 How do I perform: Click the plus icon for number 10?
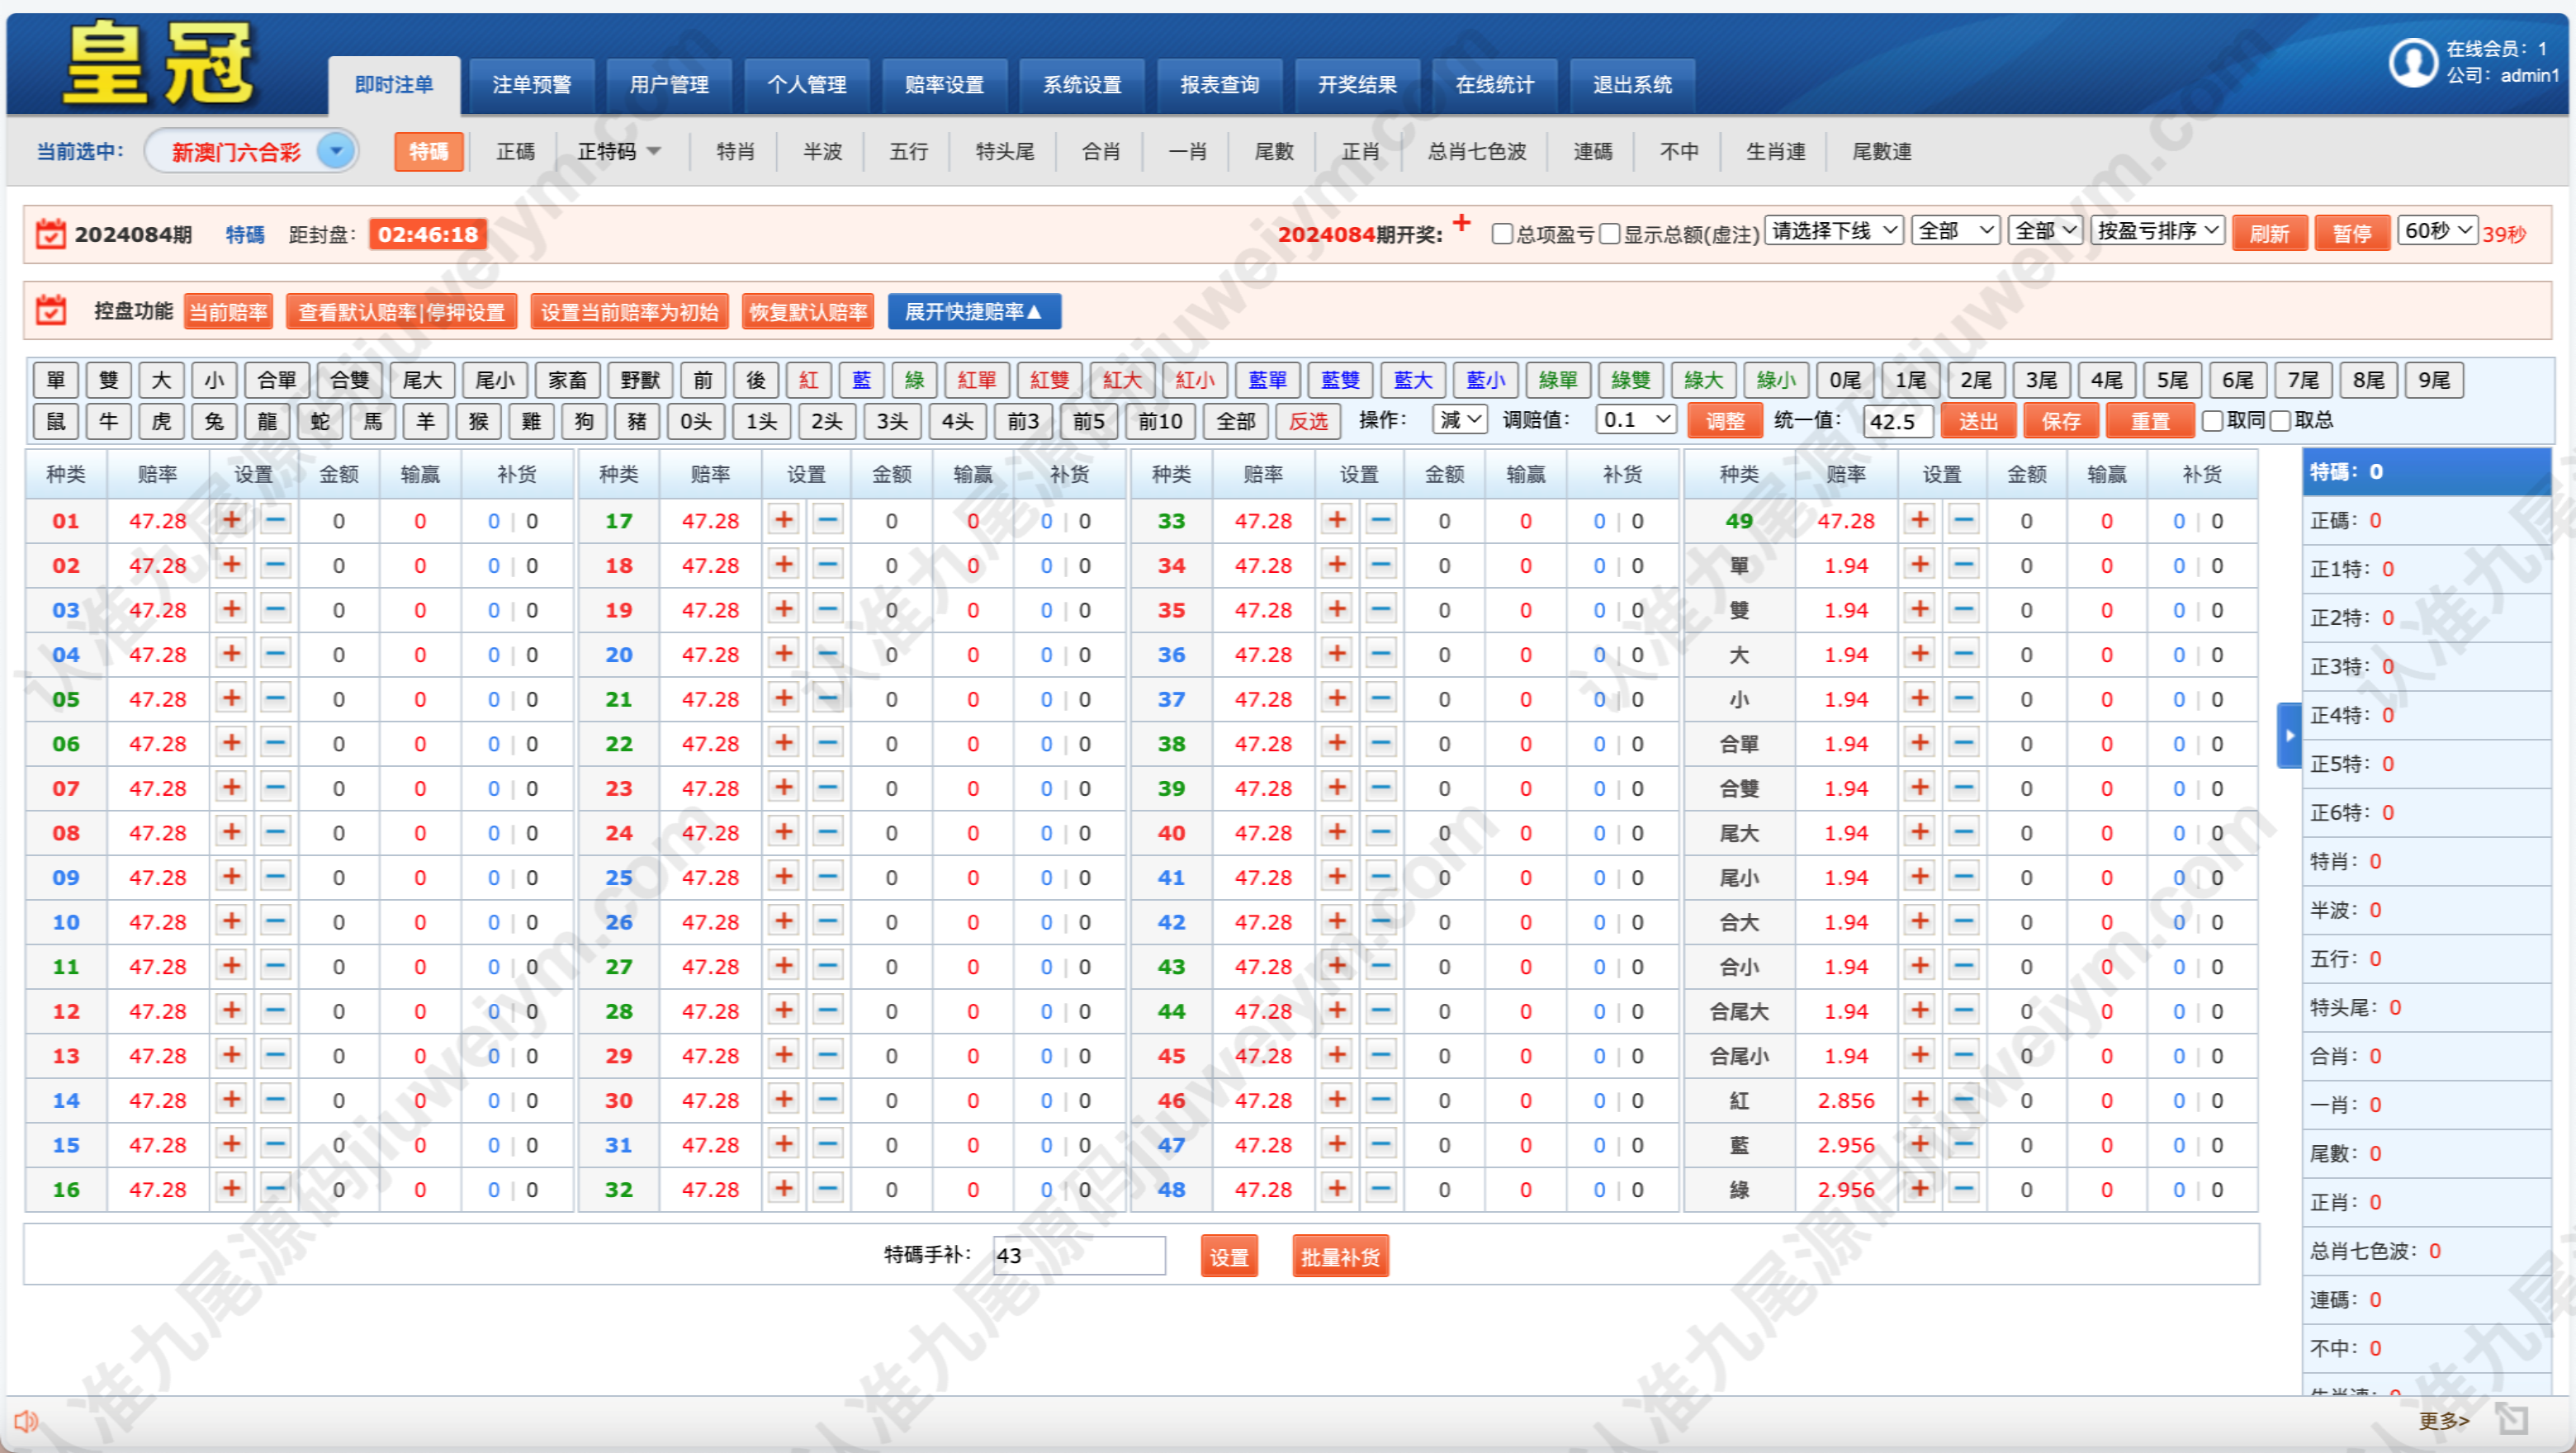(231, 921)
